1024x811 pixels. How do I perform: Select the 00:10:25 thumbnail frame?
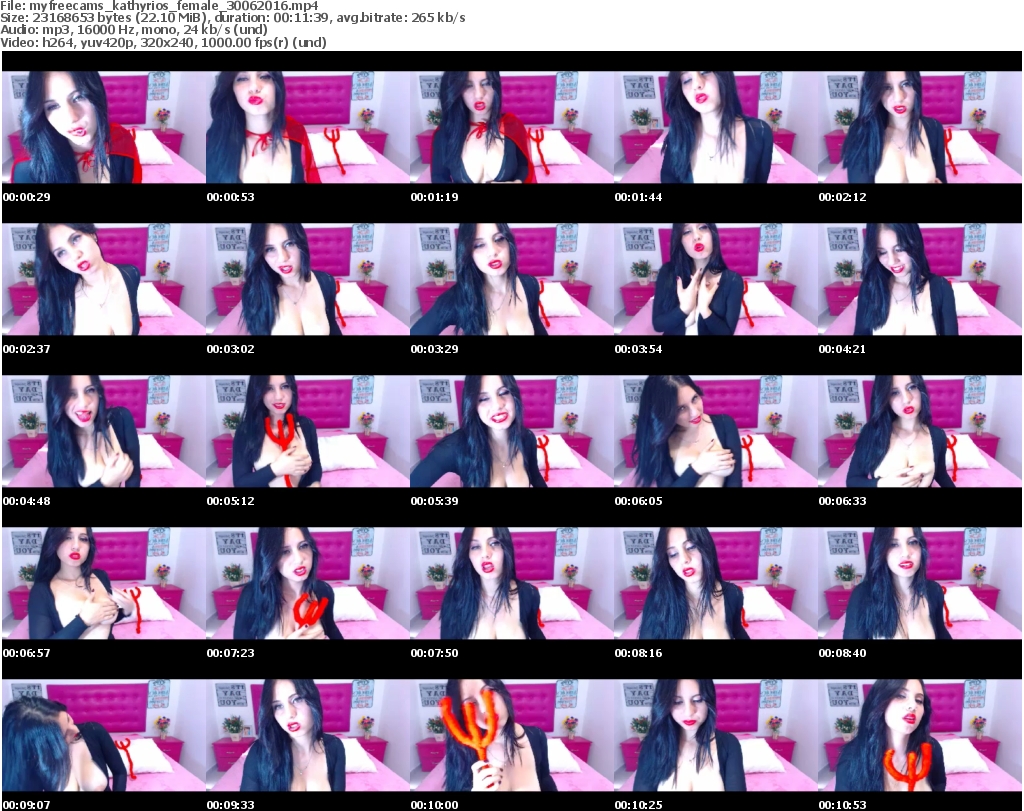(x=716, y=735)
